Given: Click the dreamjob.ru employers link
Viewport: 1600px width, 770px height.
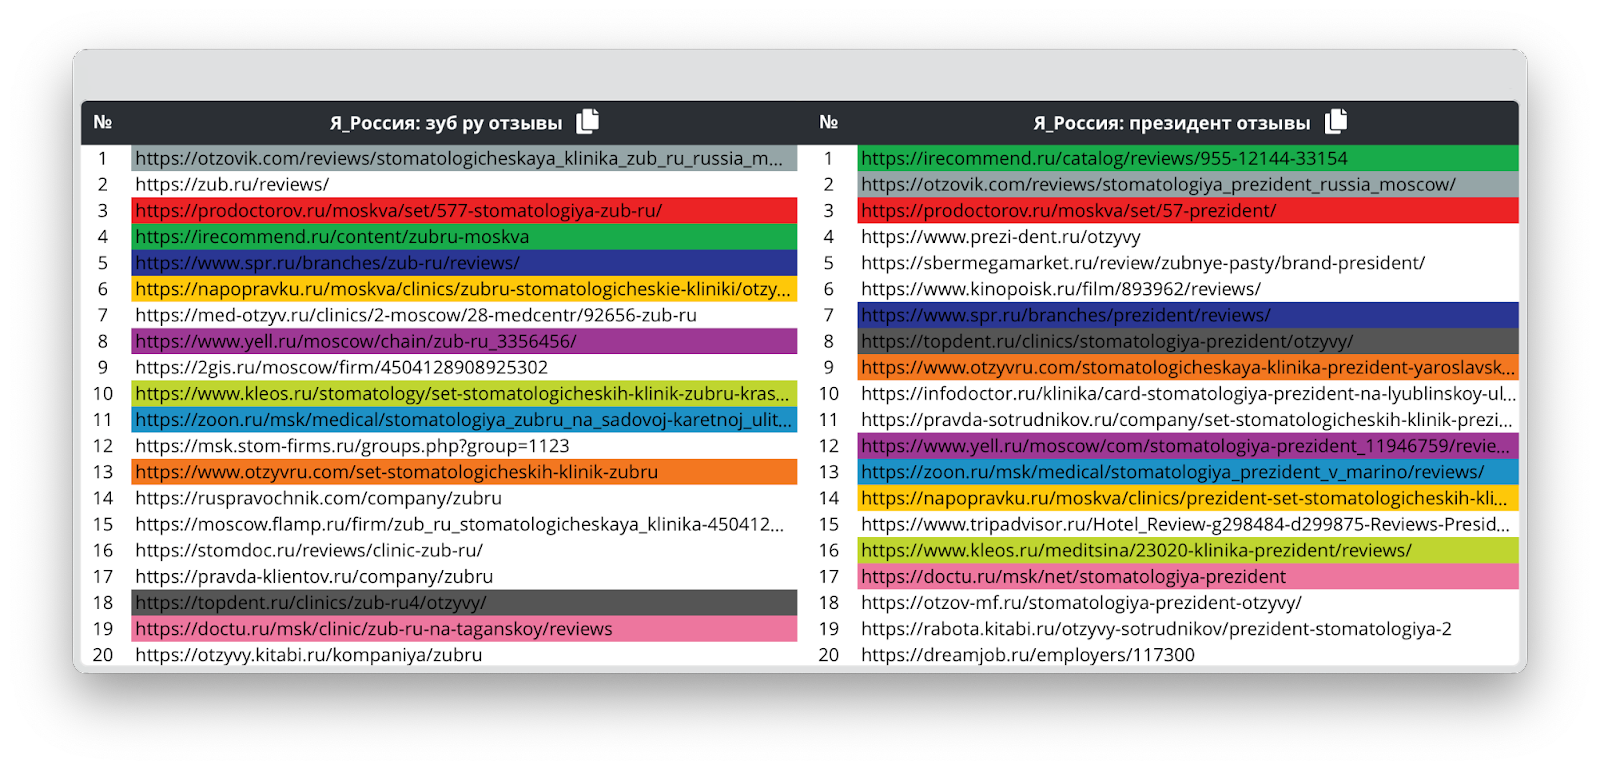Looking at the screenshot, I should point(1027,655).
